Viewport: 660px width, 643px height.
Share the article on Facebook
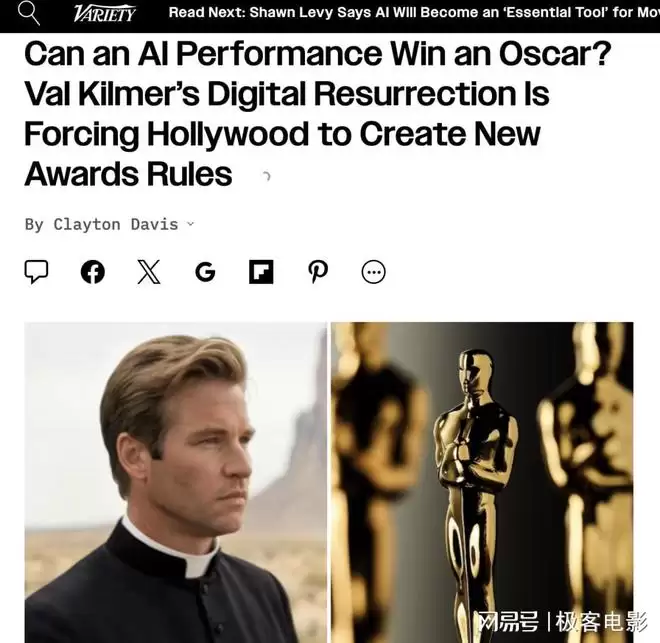93,272
